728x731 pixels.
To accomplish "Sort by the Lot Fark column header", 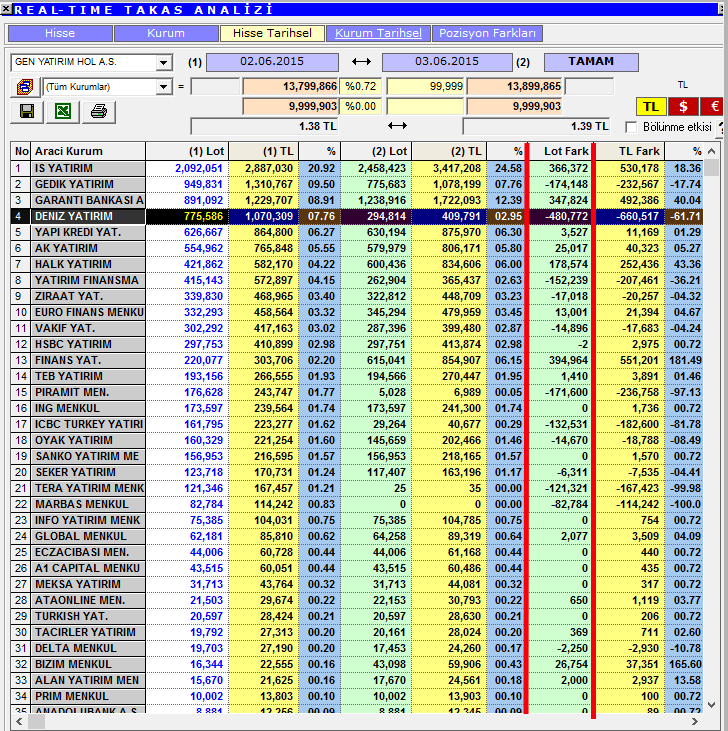I will point(560,151).
